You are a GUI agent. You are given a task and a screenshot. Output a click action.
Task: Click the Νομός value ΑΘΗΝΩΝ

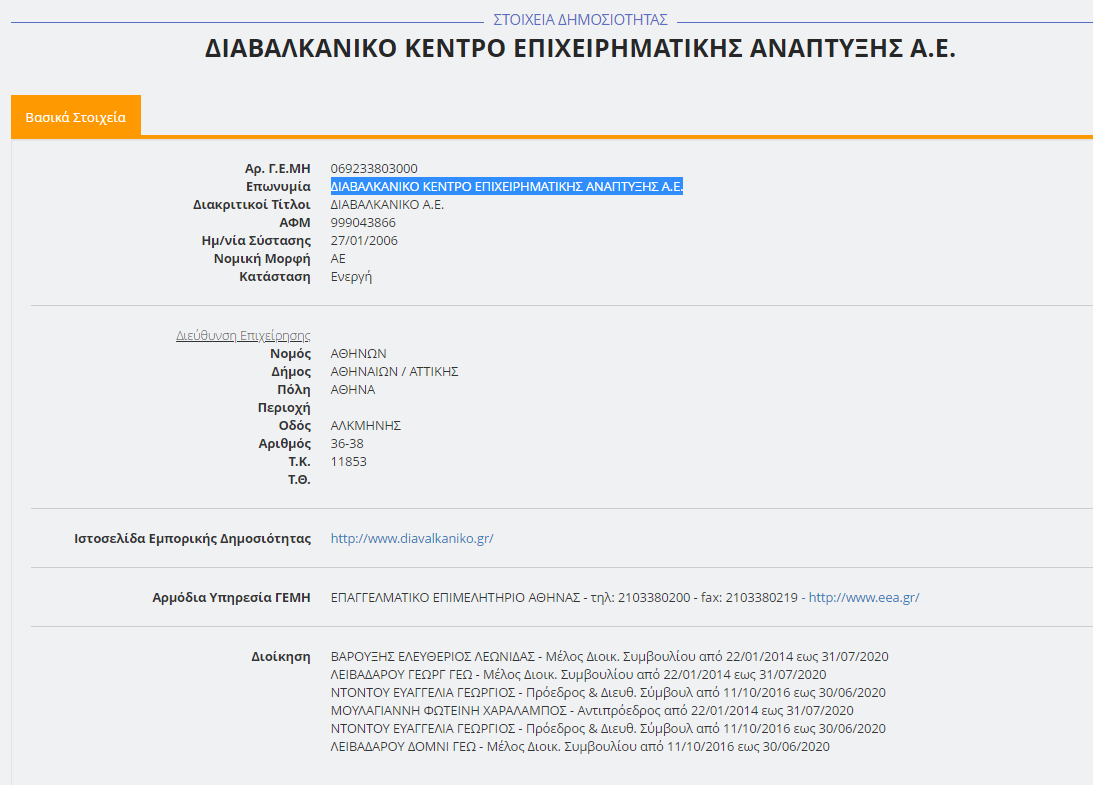click(358, 353)
